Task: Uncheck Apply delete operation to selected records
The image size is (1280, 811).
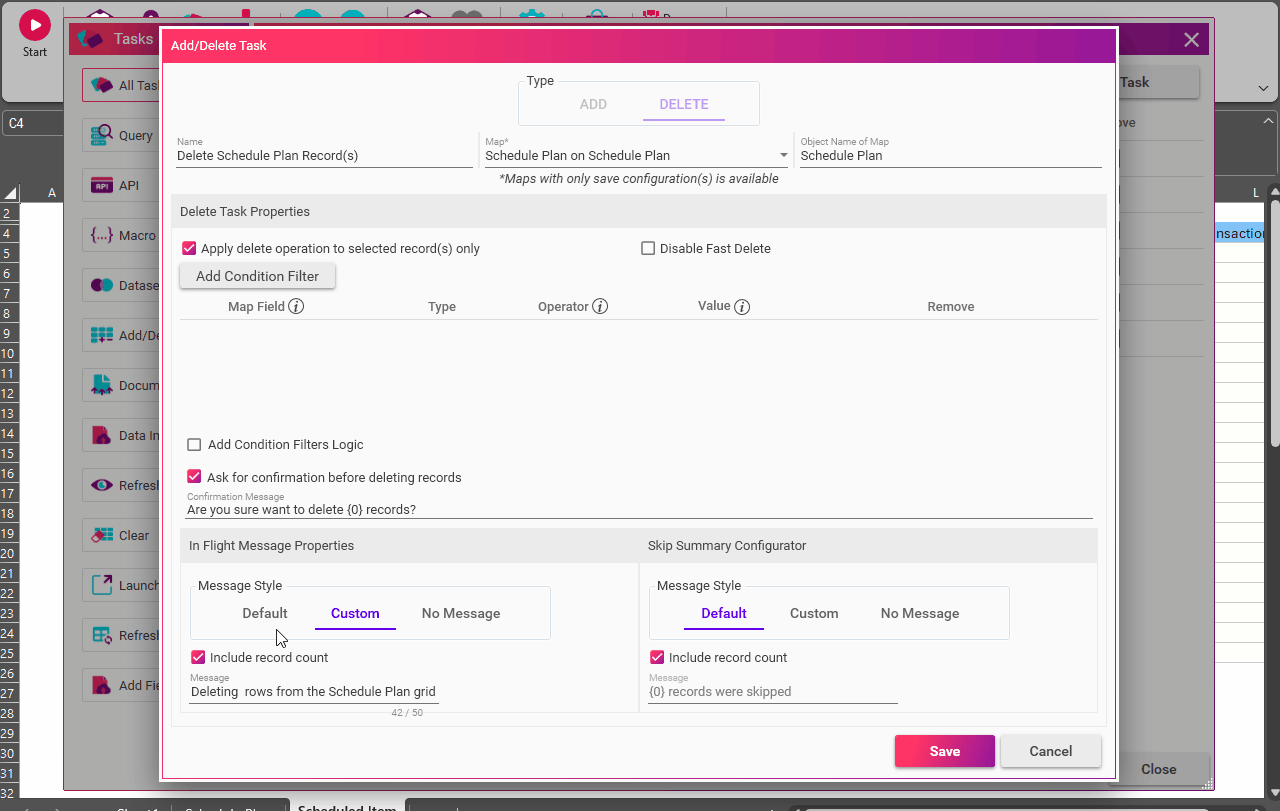Action: click(x=189, y=248)
